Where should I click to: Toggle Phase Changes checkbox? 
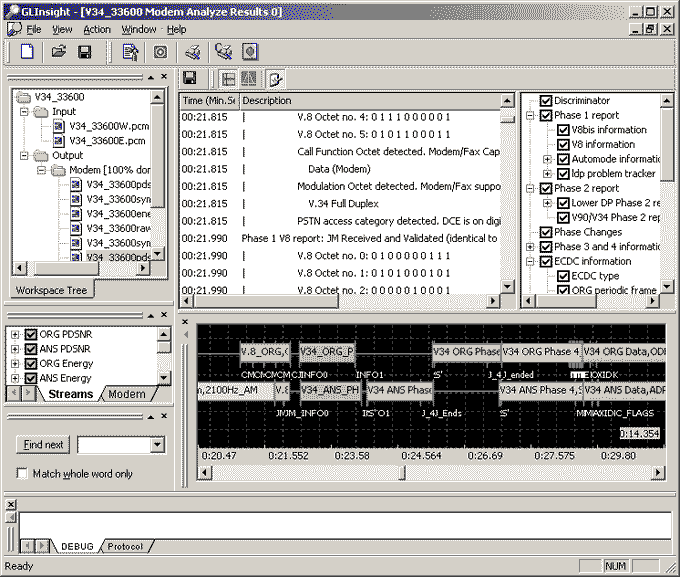pyautogui.click(x=546, y=232)
